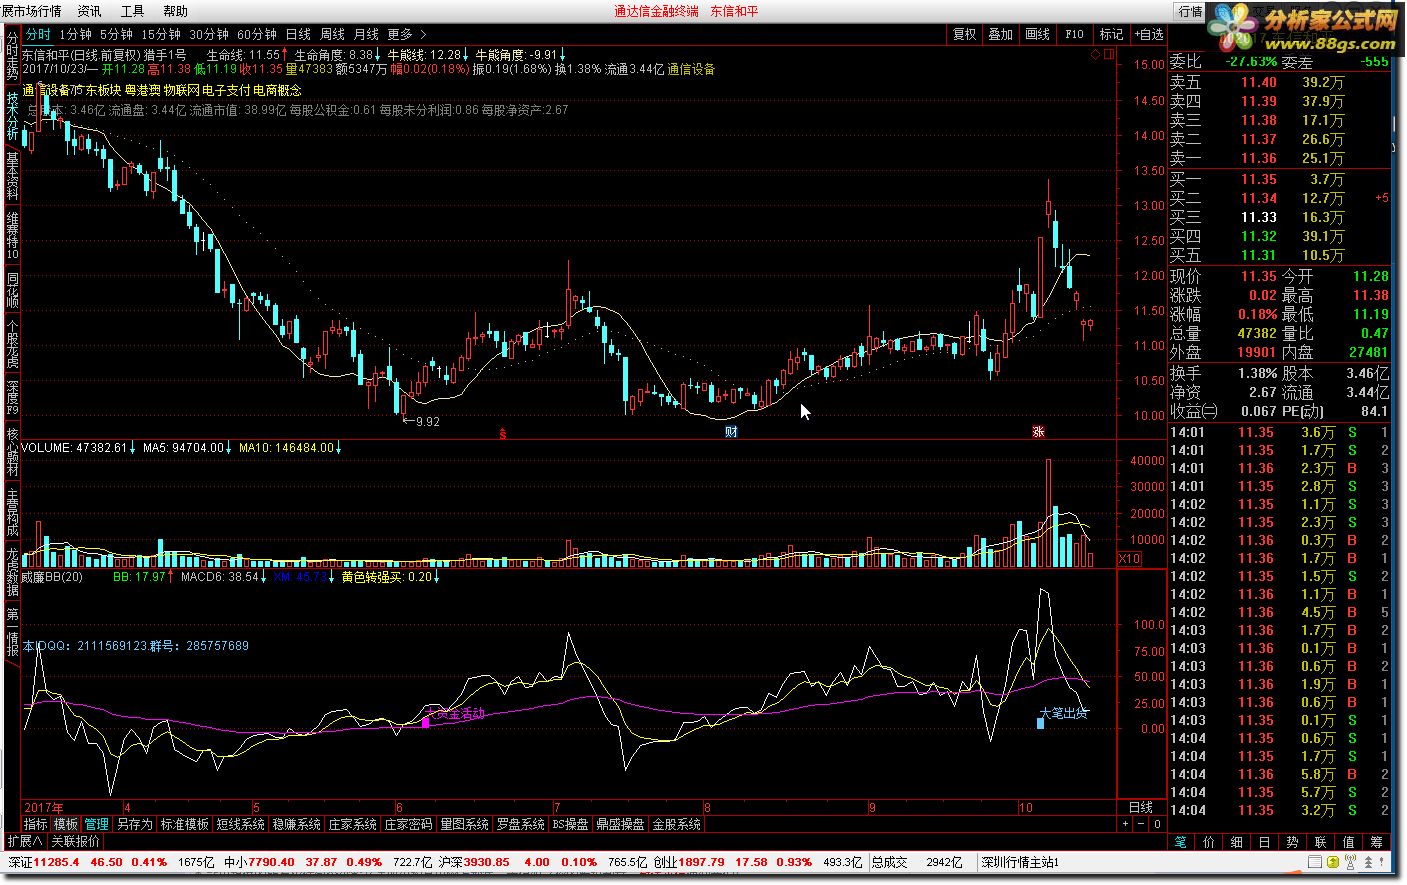Open the 帮助 menu

coord(175,11)
